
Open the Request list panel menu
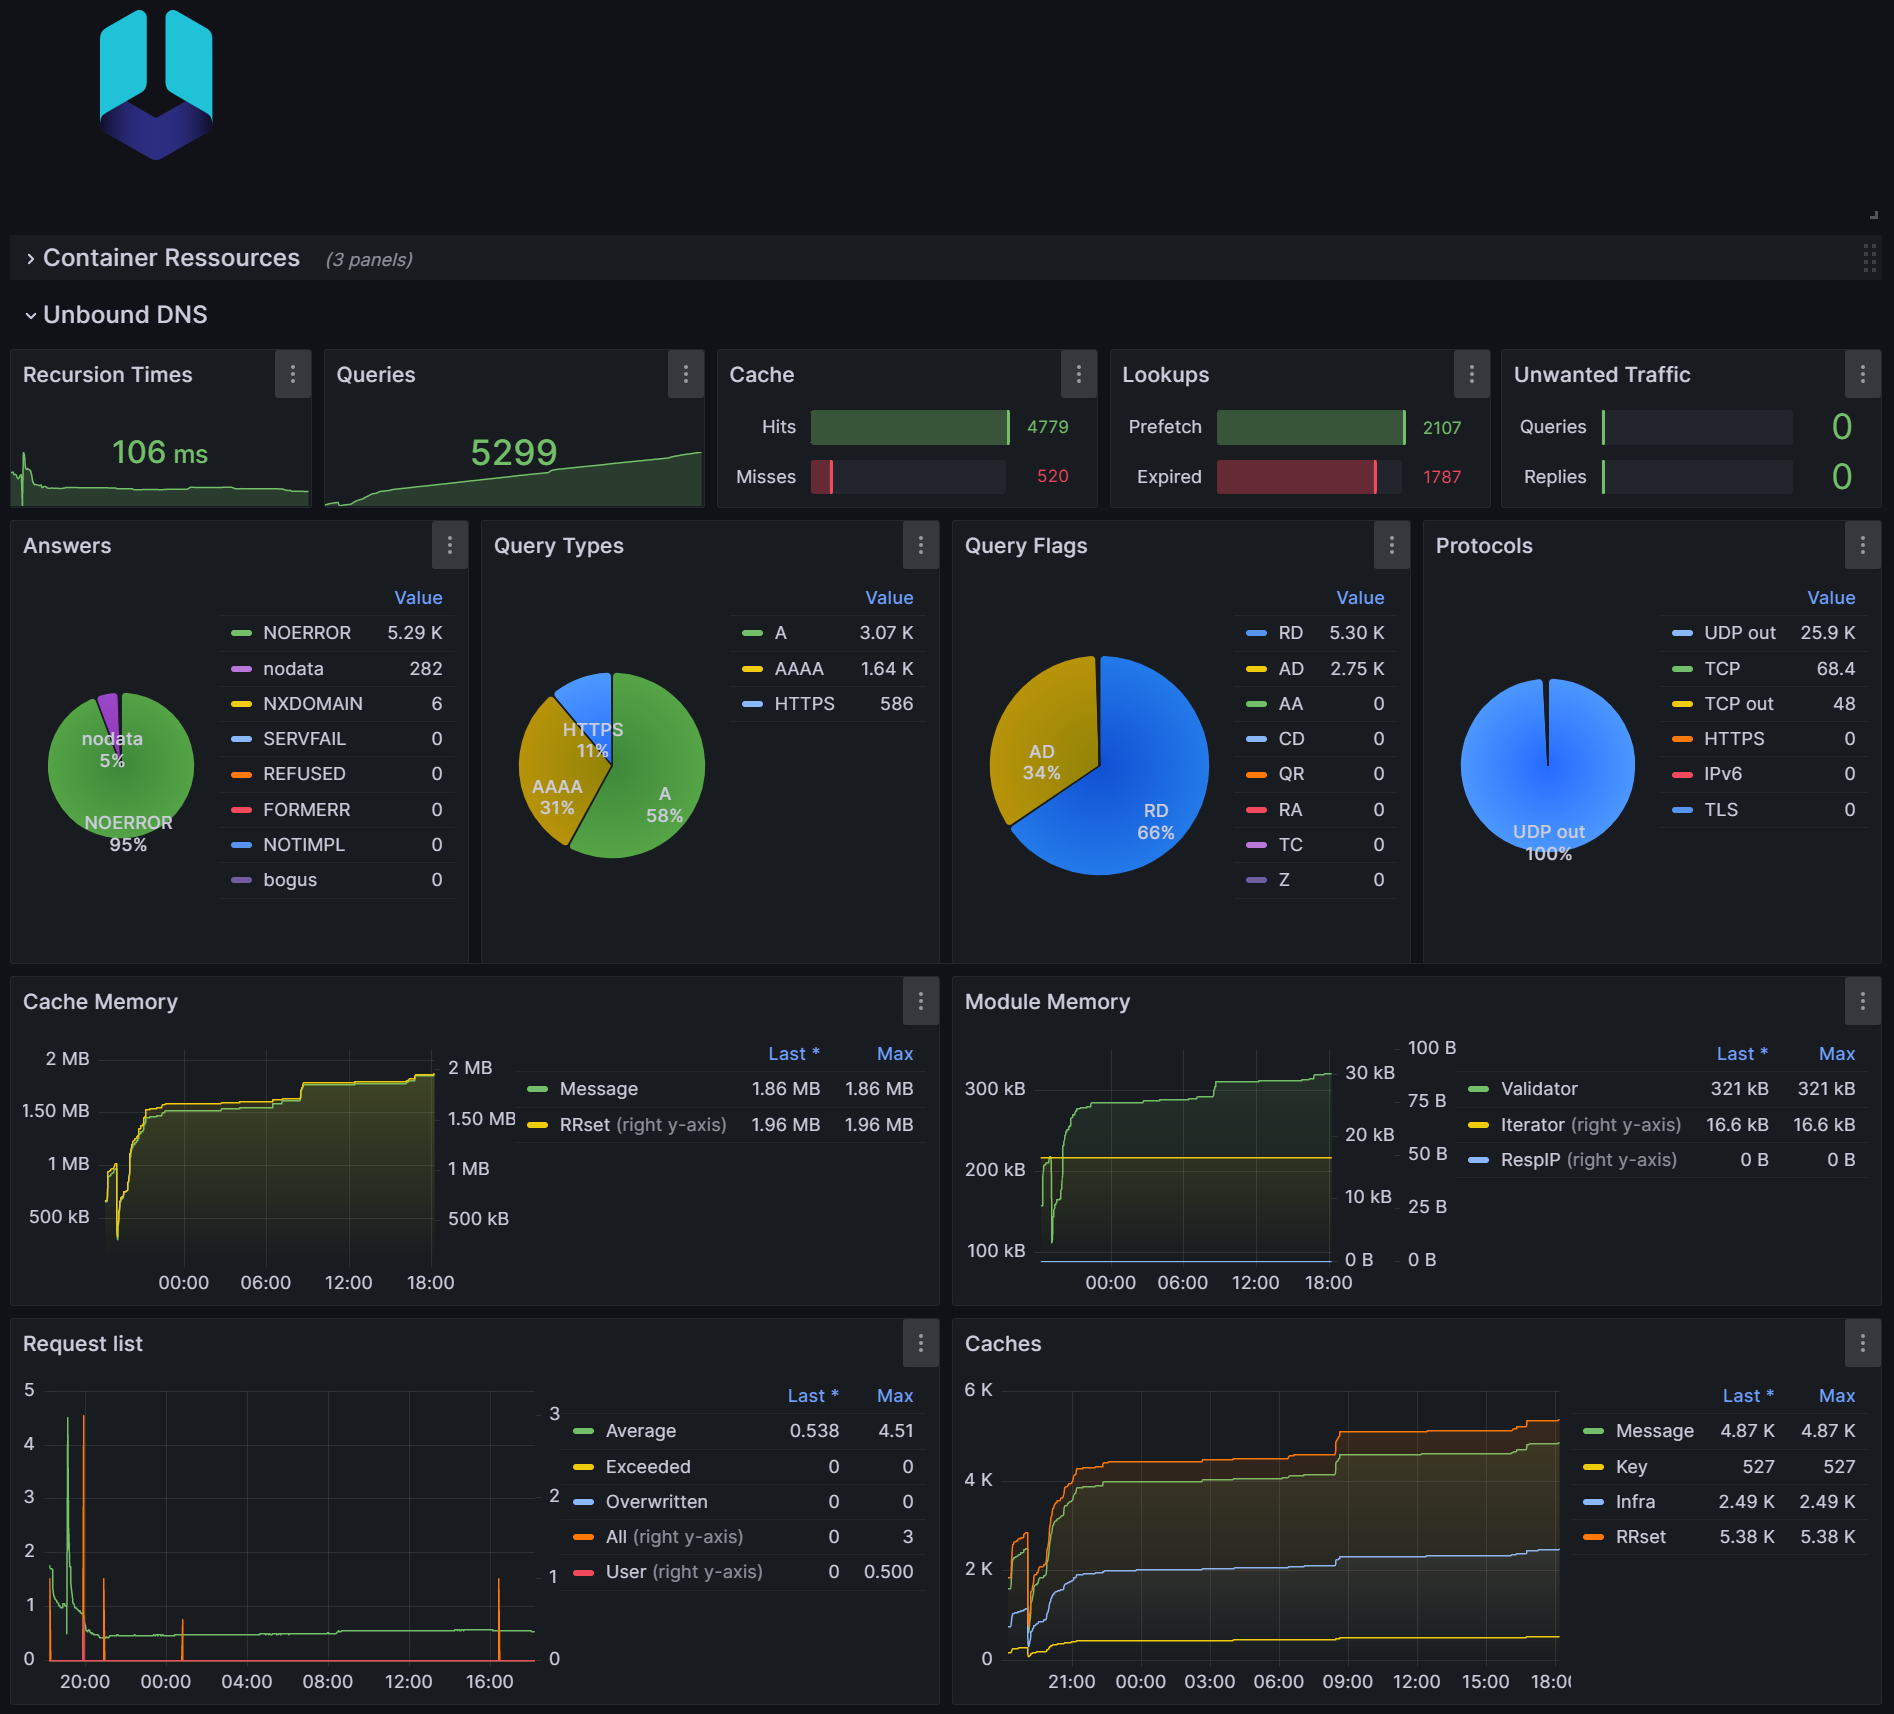921,1343
